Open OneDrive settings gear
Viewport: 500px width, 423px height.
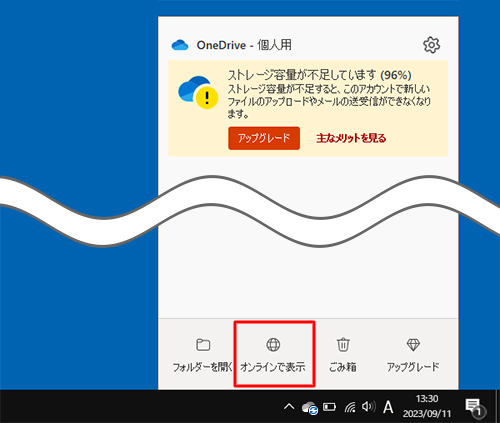(x=432, y=45)
